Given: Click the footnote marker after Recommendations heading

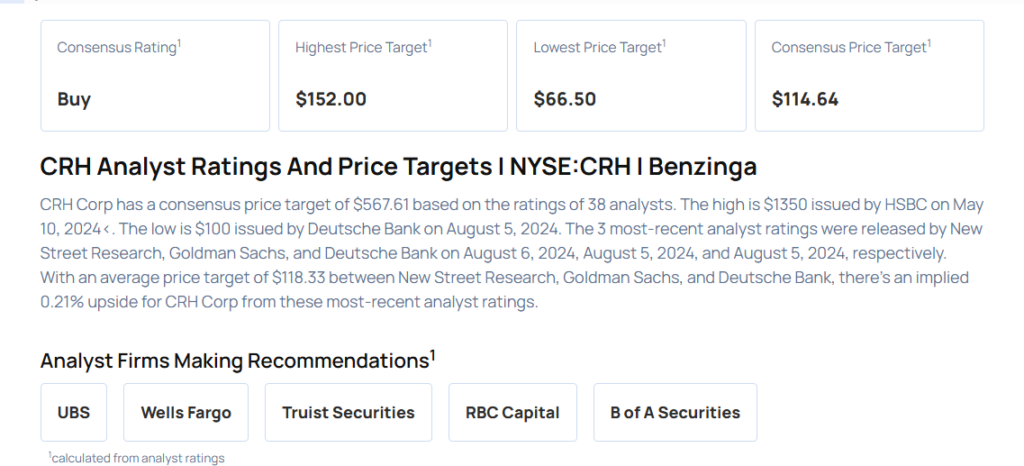Looking at the screenshot, I should (x=433, y=354).
